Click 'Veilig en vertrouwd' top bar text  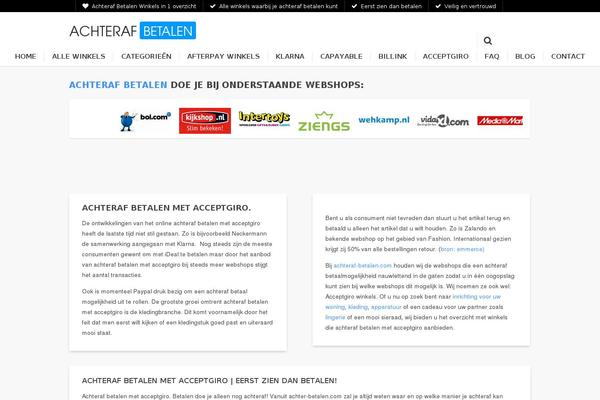pyautogui.click(x=470, y=6)
